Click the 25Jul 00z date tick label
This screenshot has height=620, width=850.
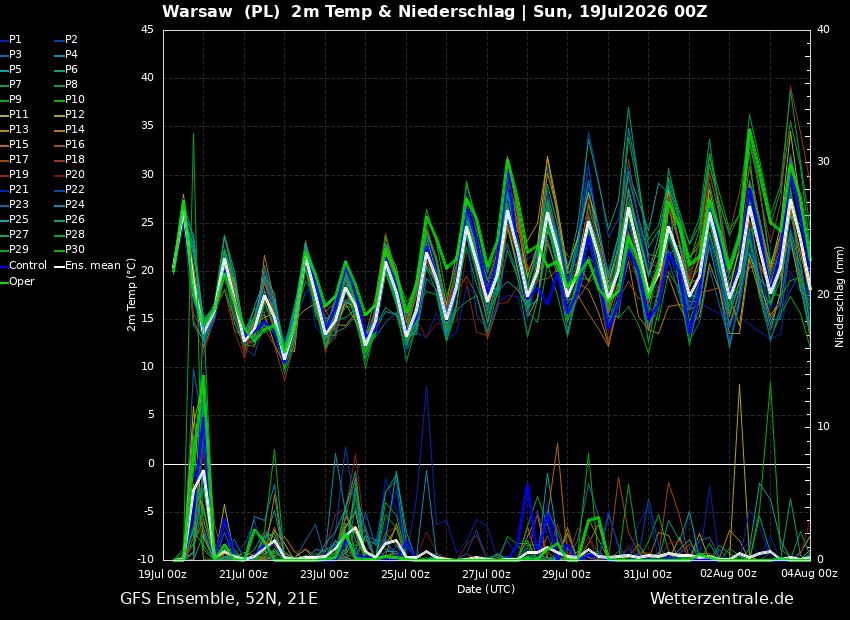click(x=405, y=573)
